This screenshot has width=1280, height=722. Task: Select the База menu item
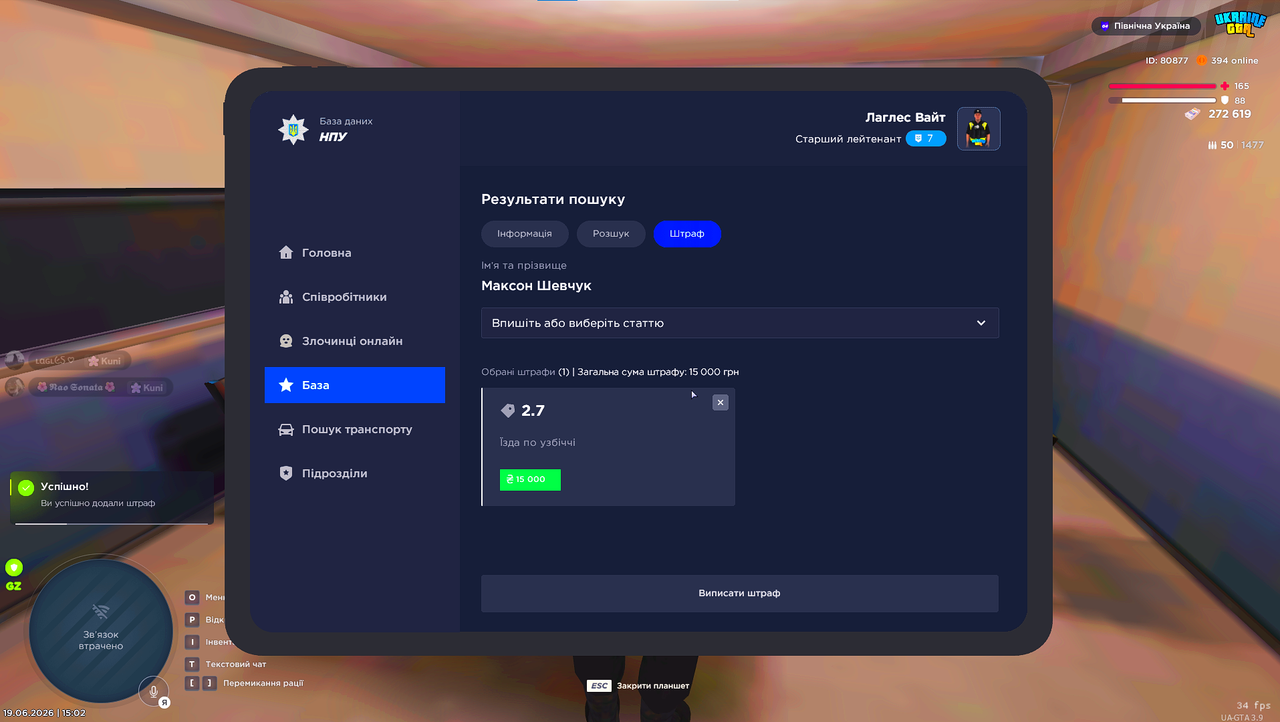pos(355,385)
